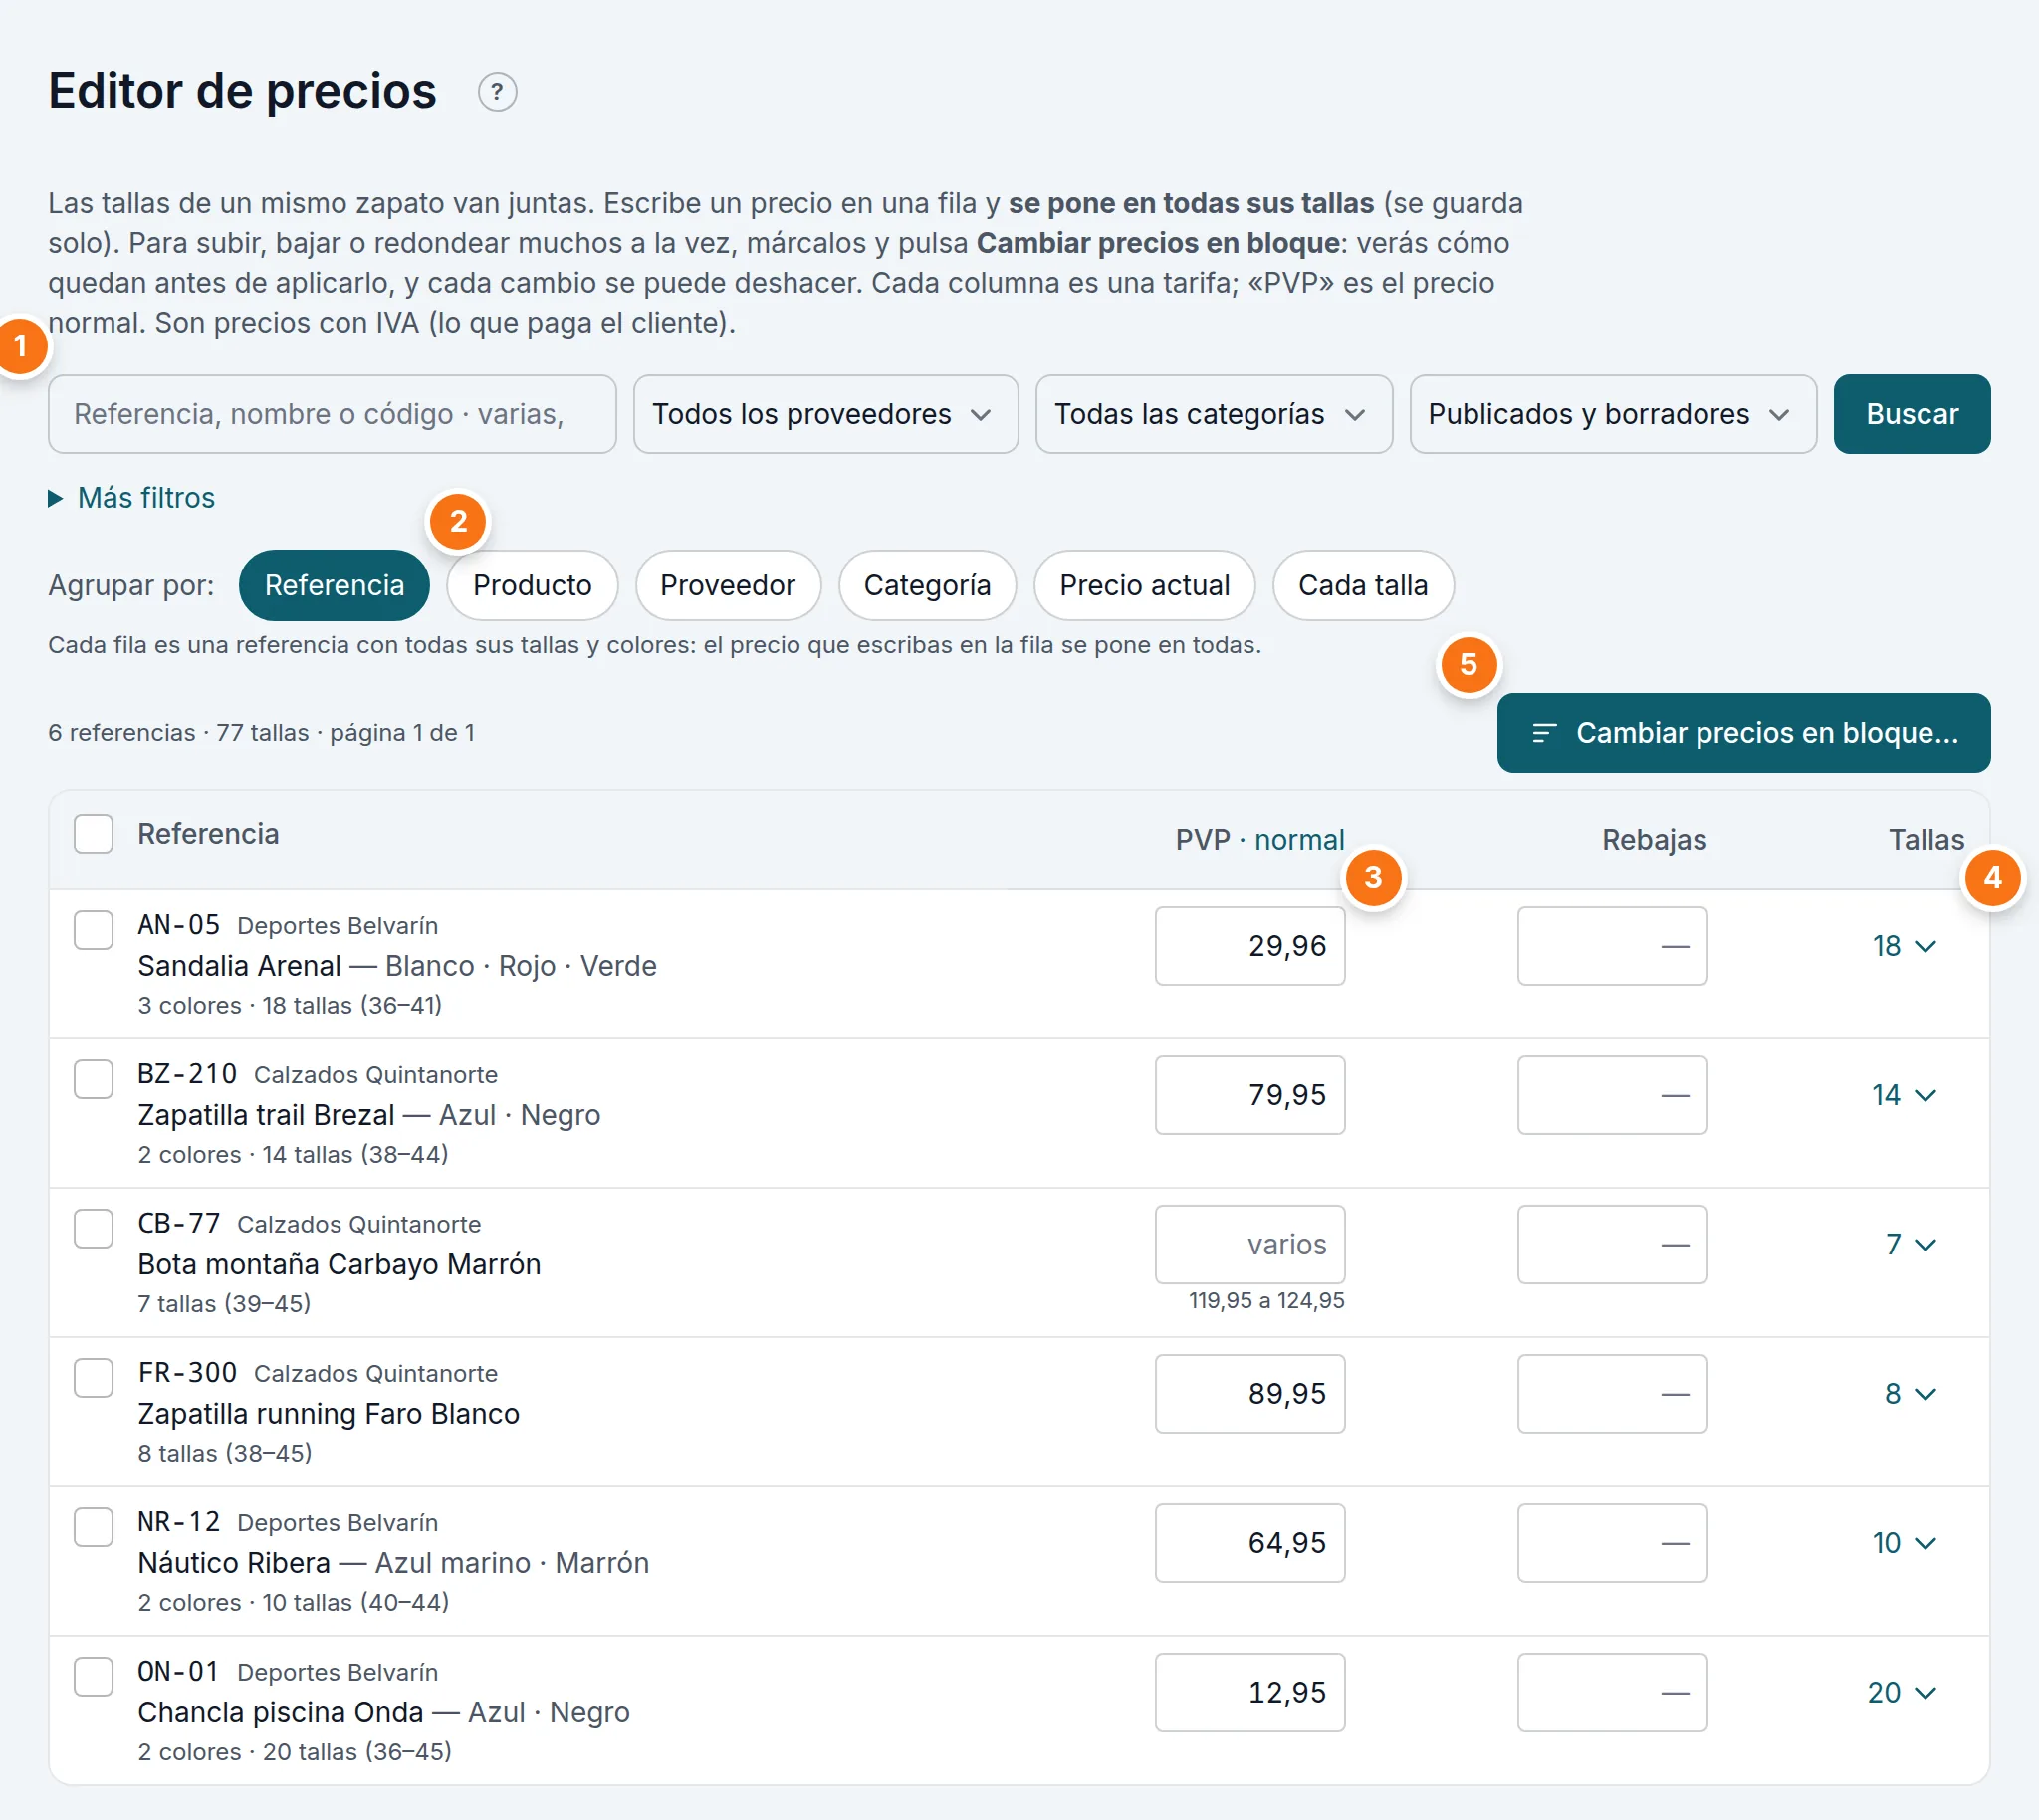Group by Referencia
2039x1820 pixels.
pyautogui.click(x=334, y=585)
